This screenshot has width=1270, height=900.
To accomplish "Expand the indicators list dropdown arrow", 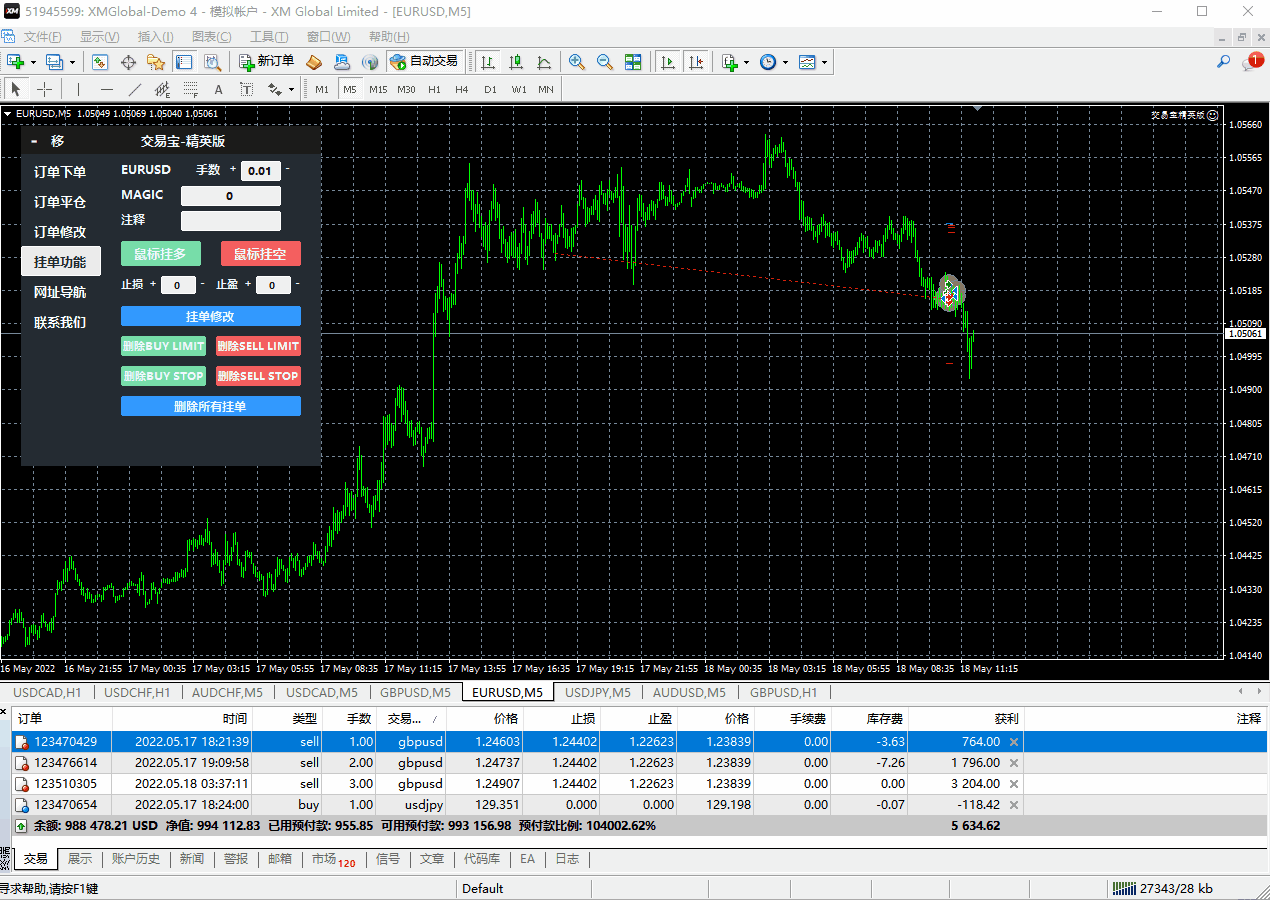I will 746,62.
